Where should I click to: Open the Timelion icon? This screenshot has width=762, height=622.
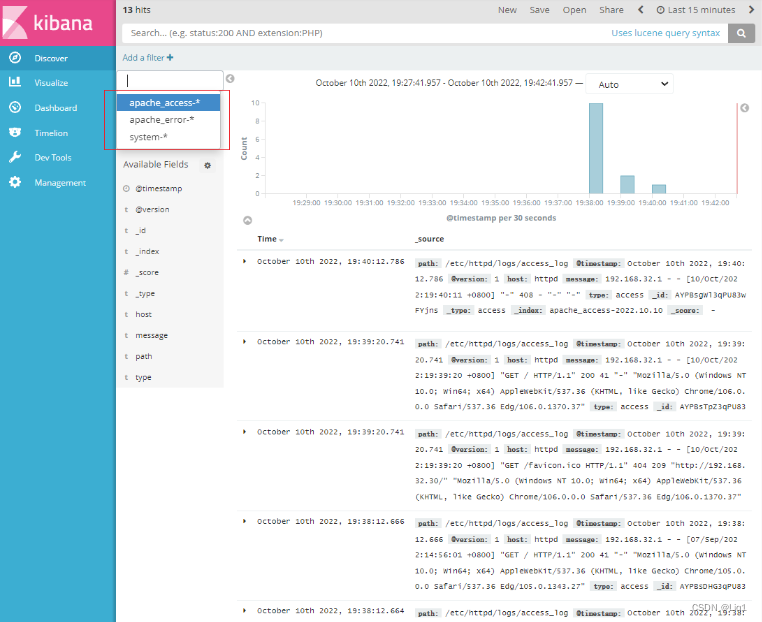15,133
